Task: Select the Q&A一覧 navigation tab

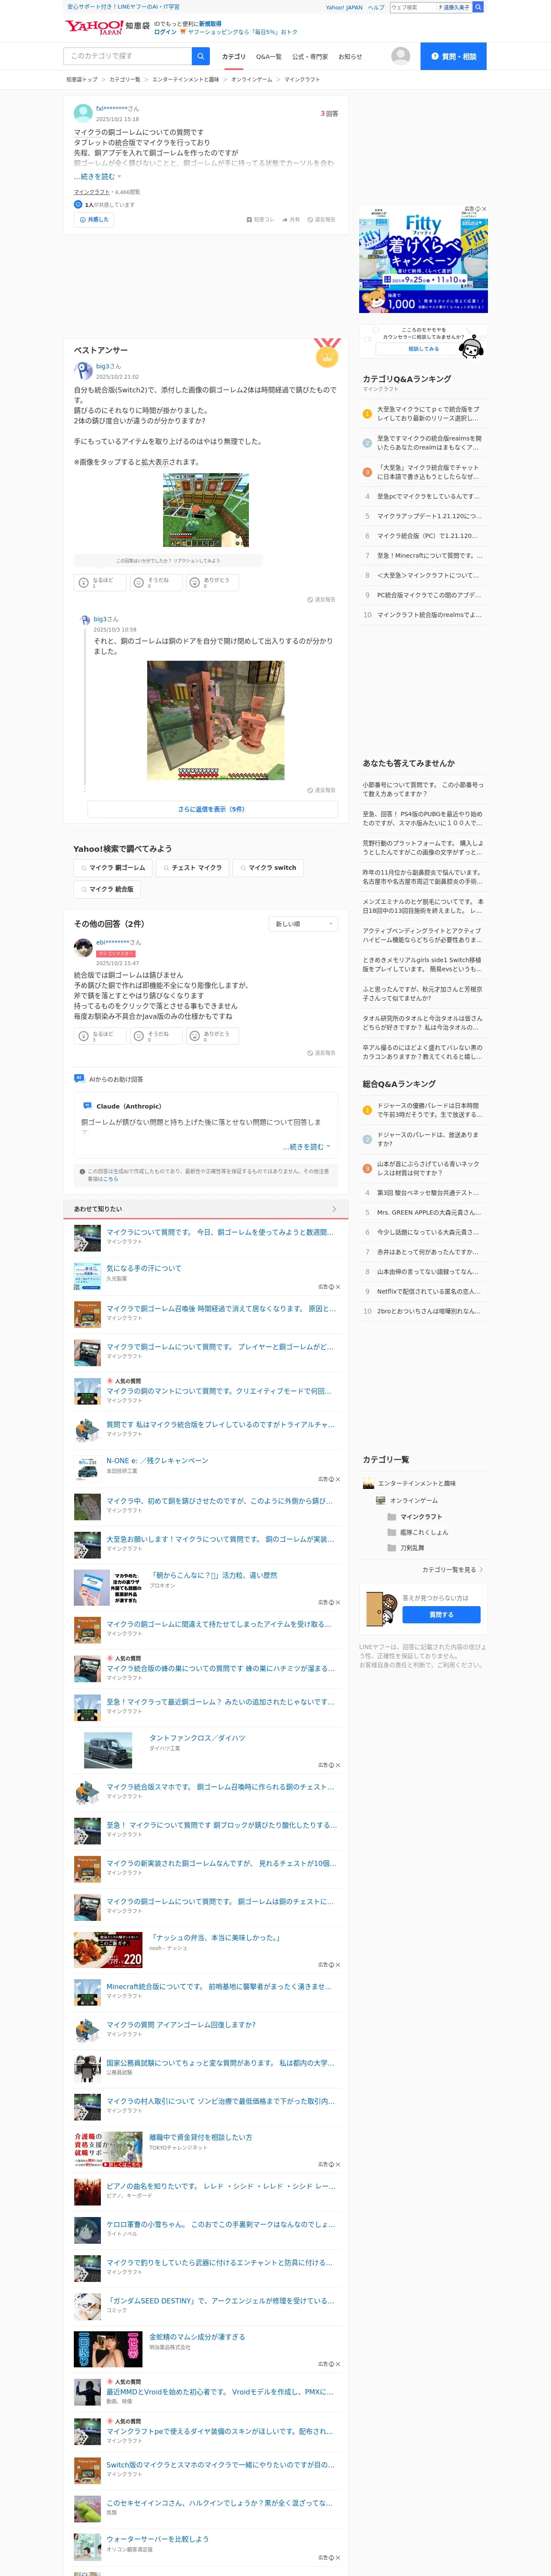Action: tap(269, 57)
